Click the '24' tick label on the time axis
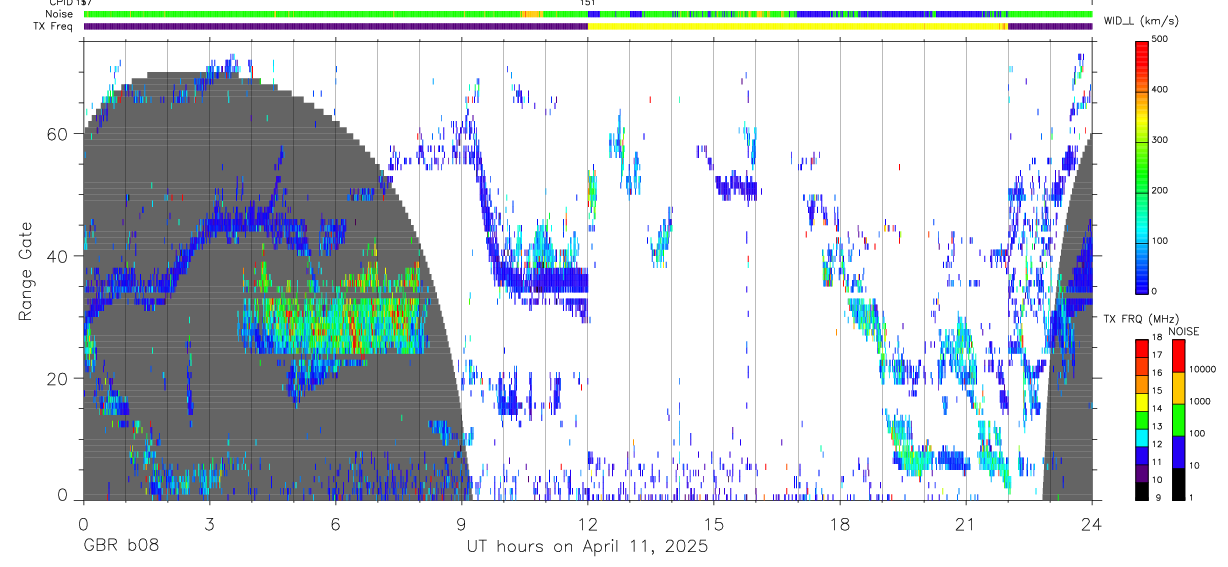1228x567 pixels. tap(1091, 524)
